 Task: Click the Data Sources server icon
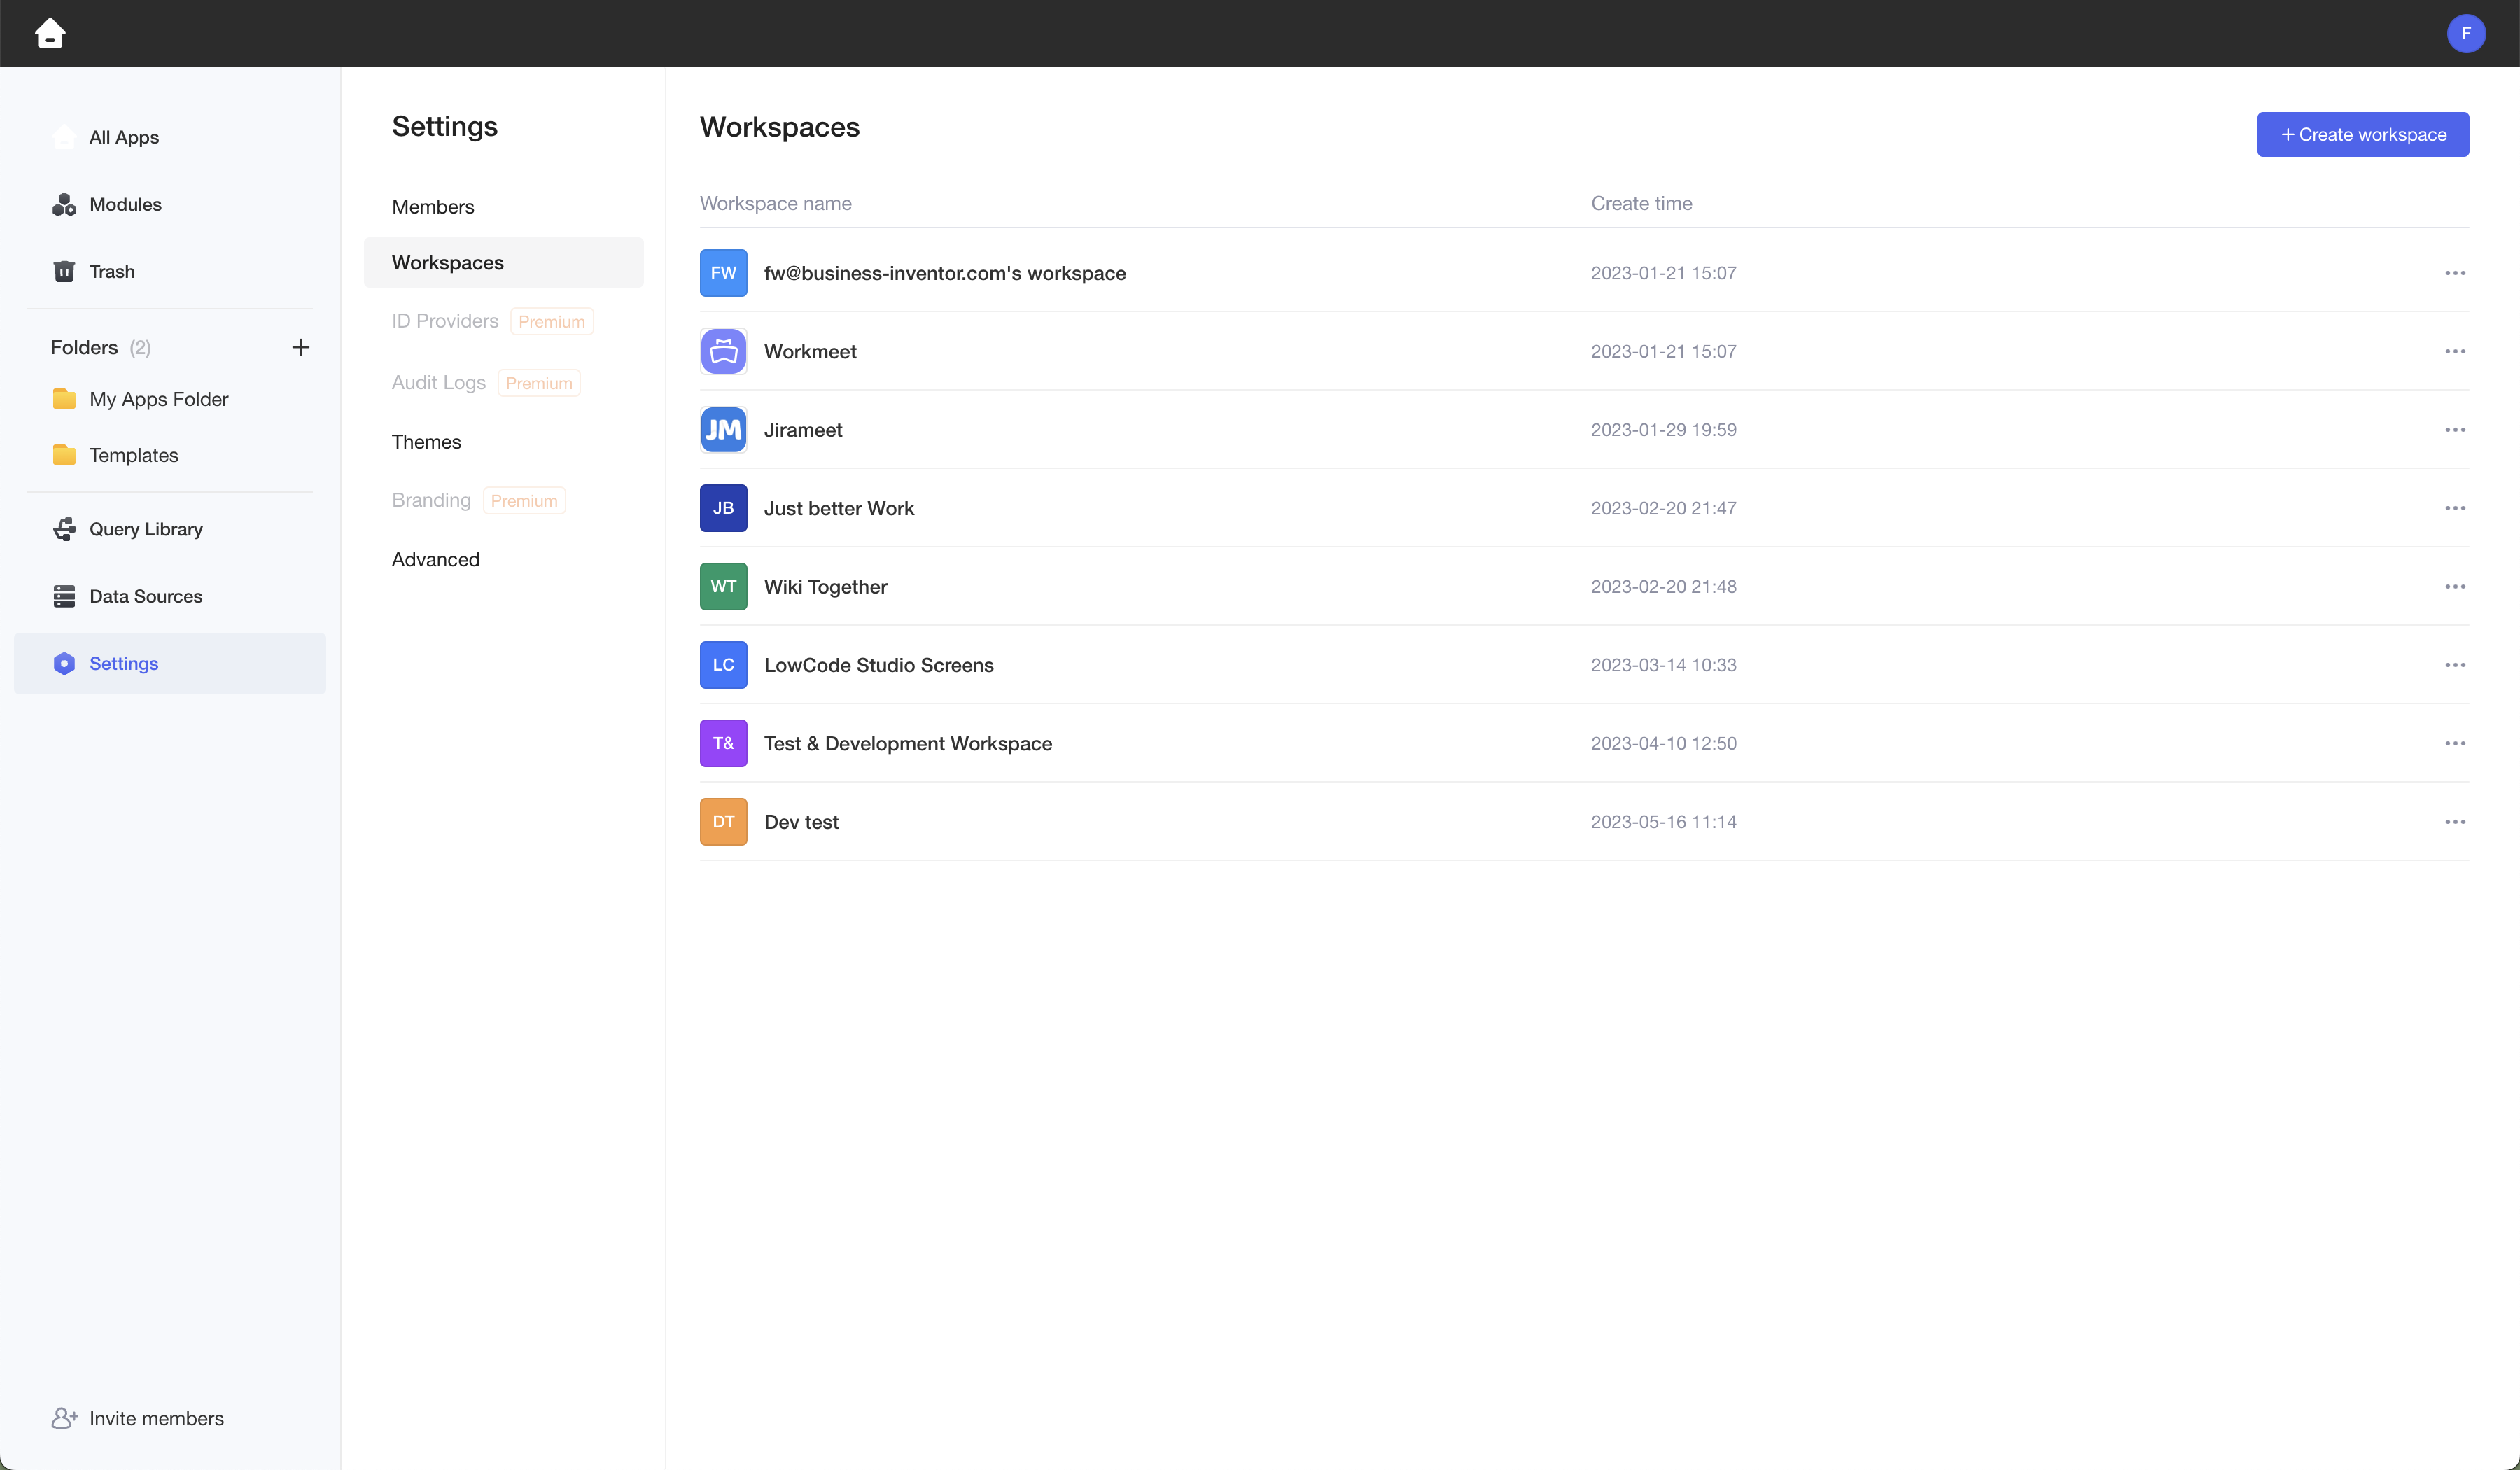[x=64, y=596]
